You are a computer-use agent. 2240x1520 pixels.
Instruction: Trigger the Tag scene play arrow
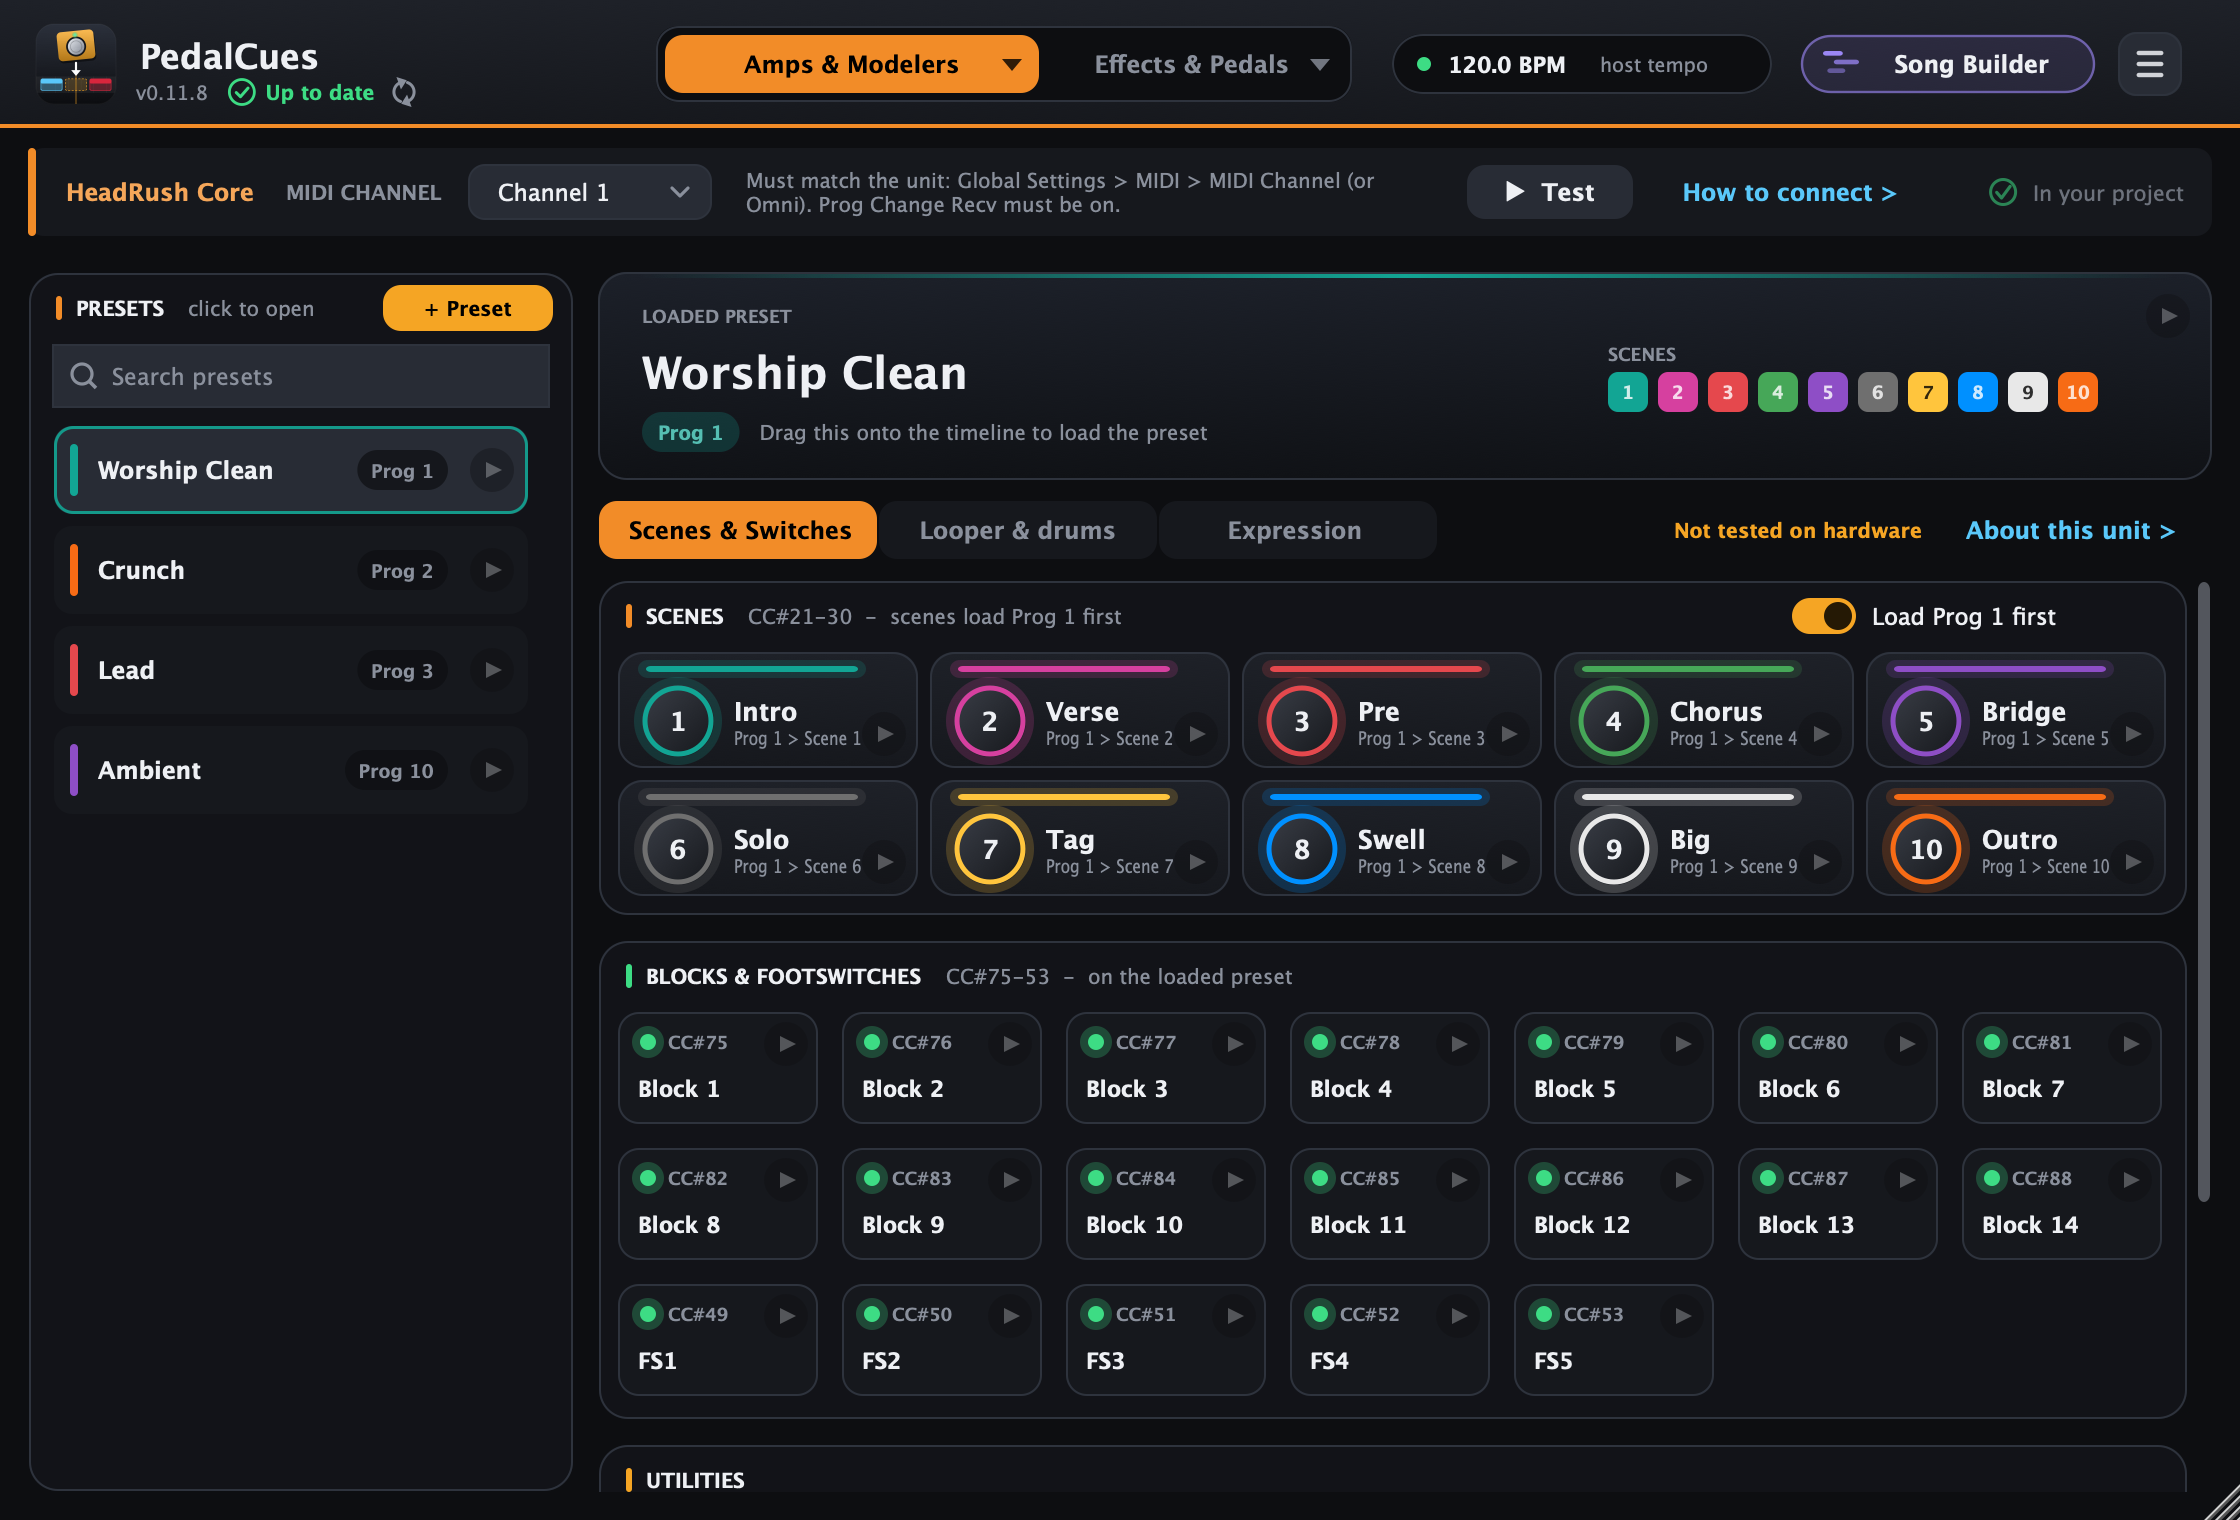1197,862
